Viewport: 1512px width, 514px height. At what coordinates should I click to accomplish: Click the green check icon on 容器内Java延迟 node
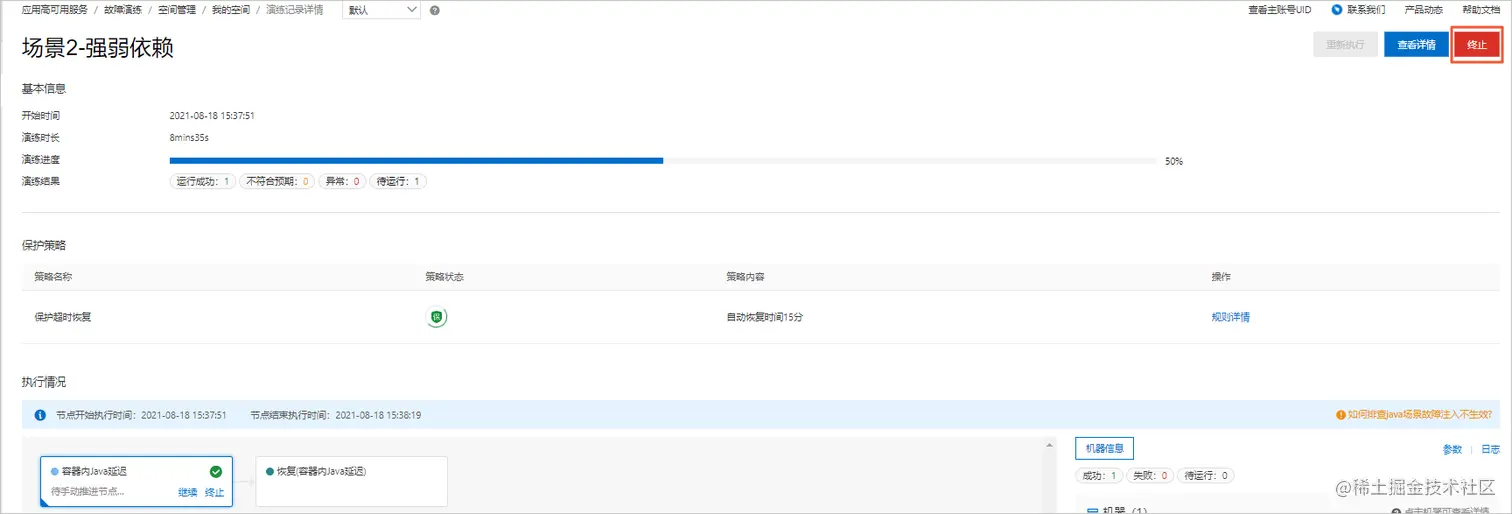coord(216,472)
